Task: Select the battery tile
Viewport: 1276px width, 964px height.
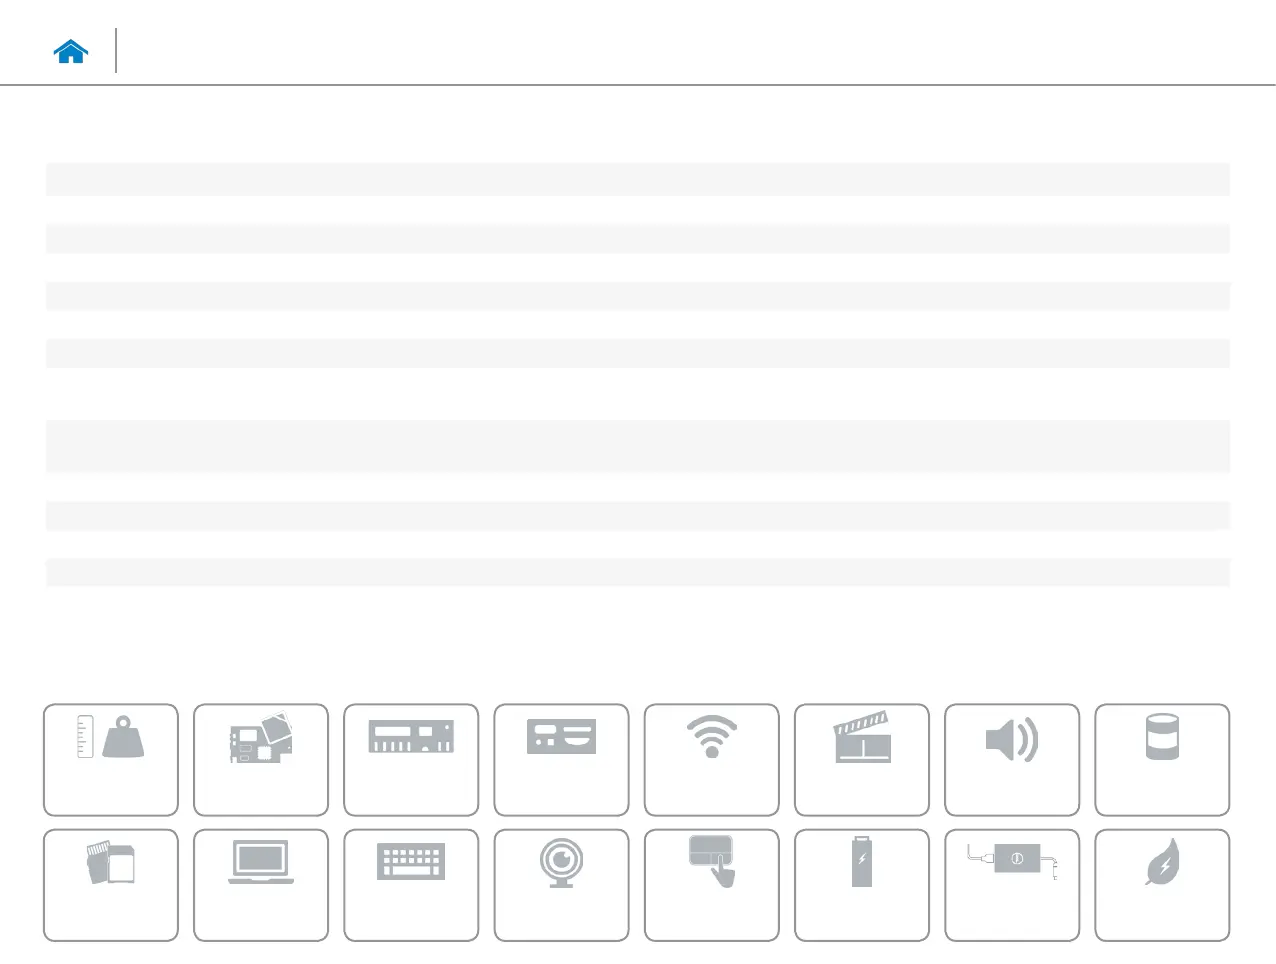Action: coord(861,885)
